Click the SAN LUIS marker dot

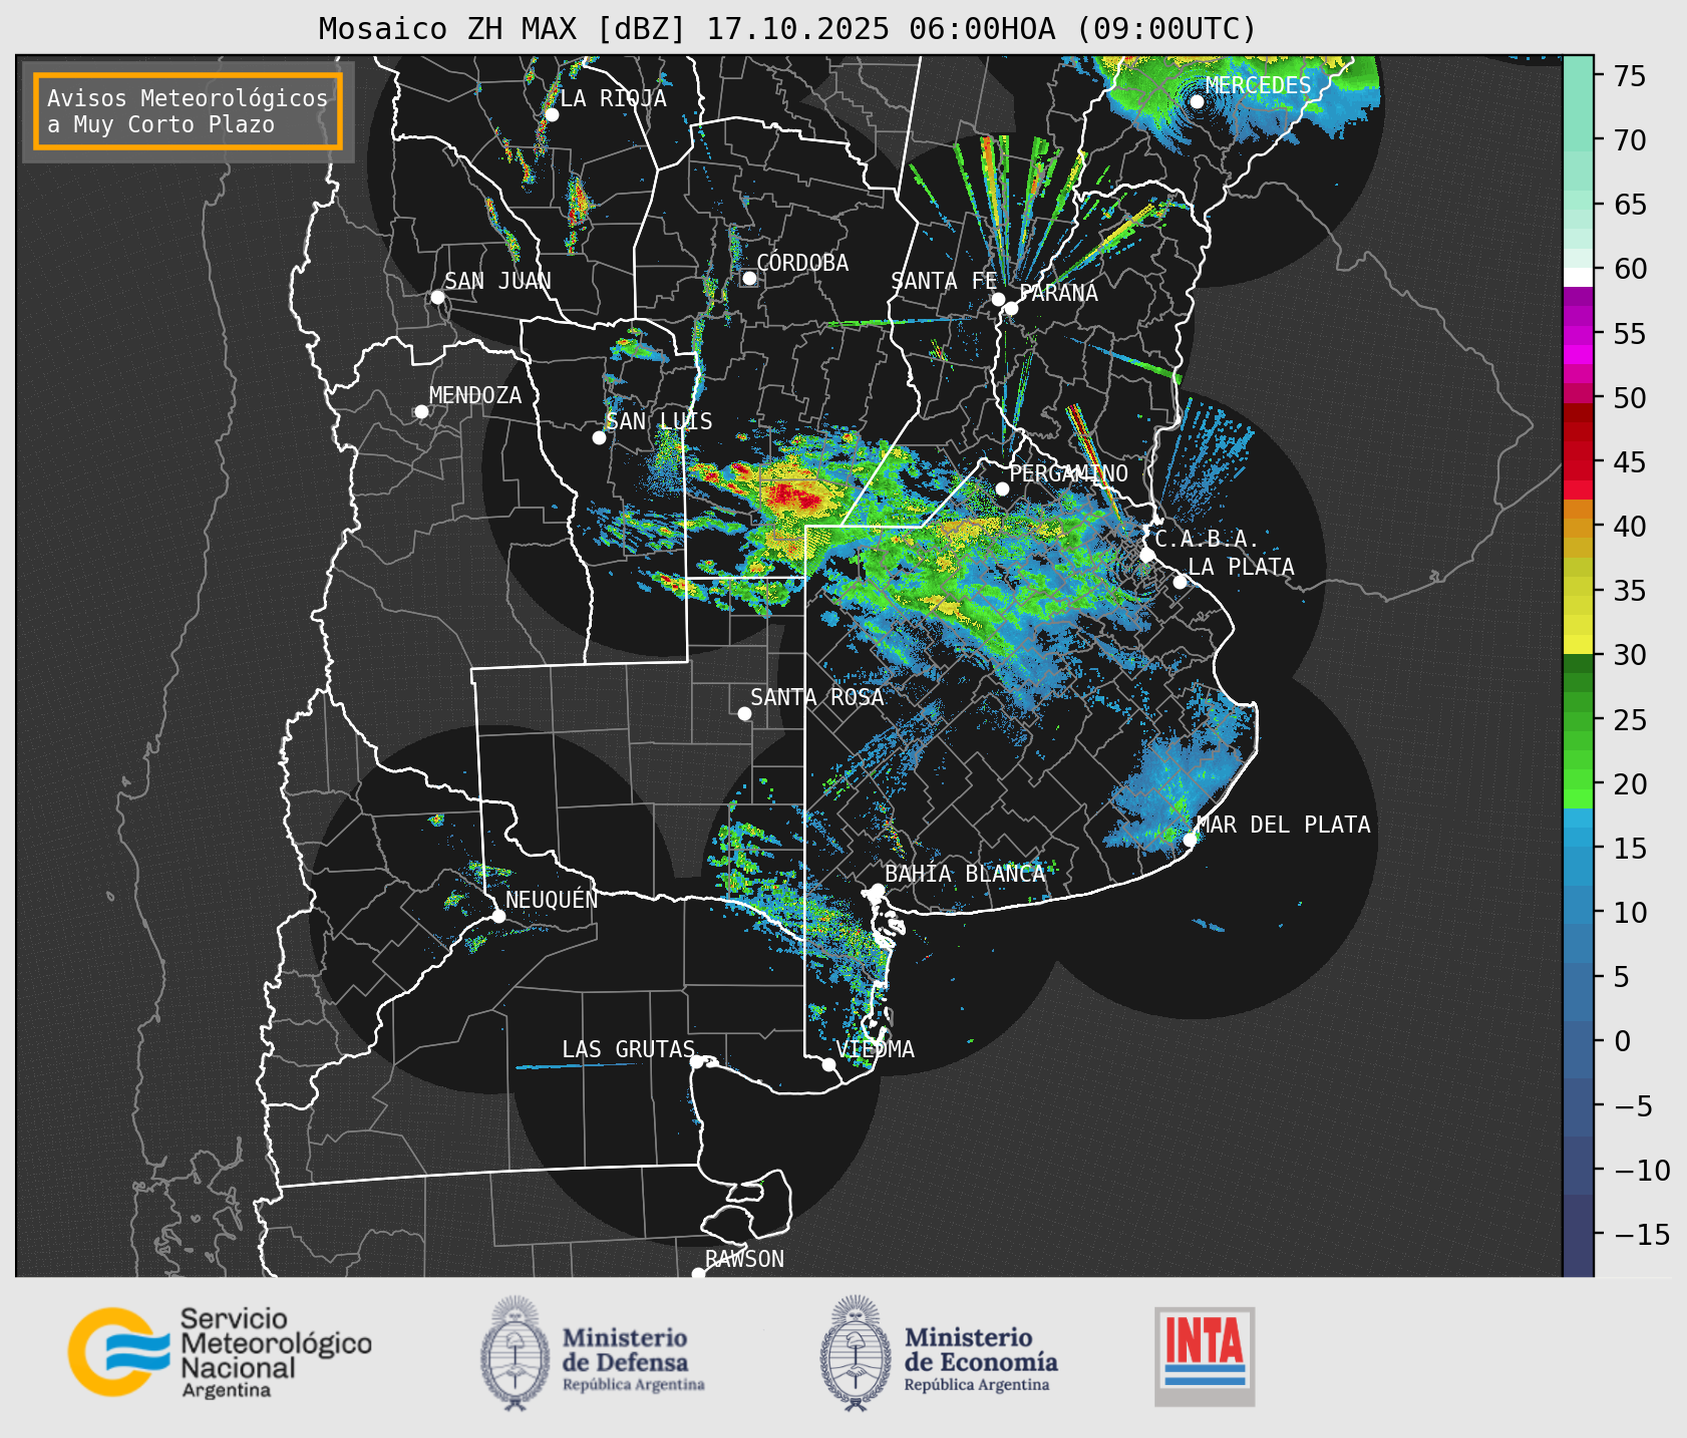[x=599, y=438]
